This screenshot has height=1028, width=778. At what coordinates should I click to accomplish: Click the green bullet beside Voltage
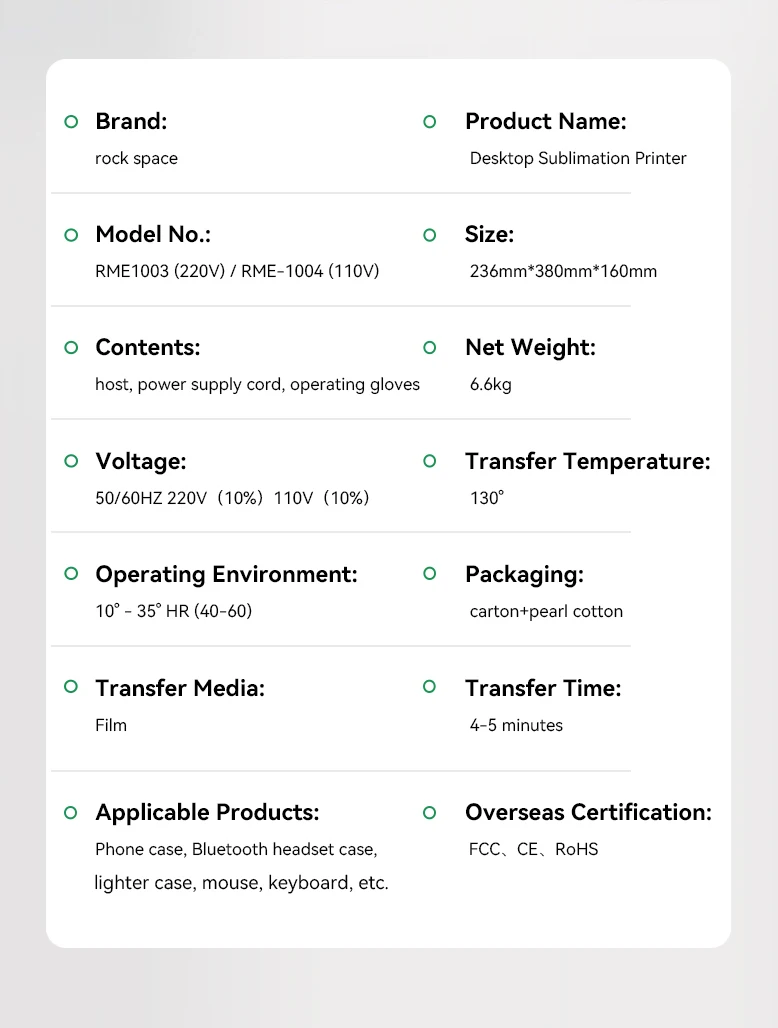click(x=71, y=461)
